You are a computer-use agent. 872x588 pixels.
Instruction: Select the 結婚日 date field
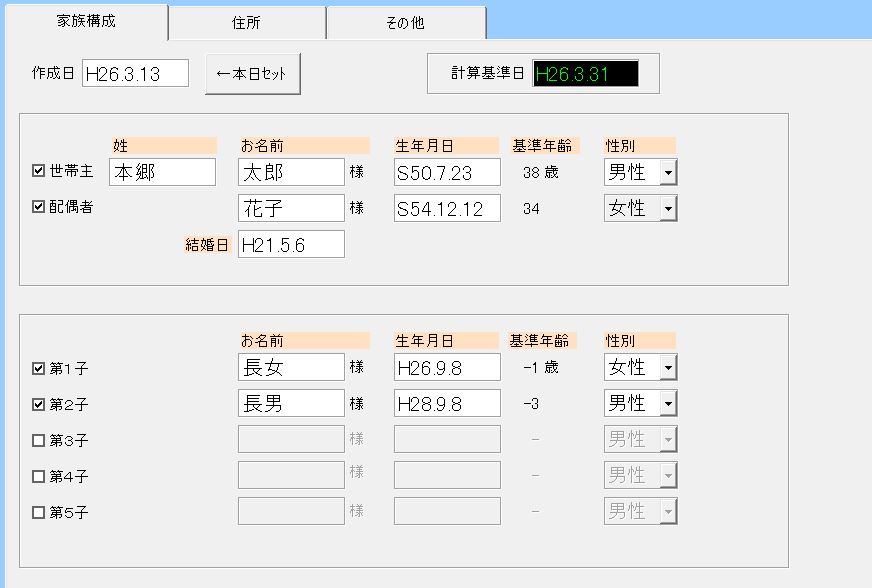(x=291, y=244)
